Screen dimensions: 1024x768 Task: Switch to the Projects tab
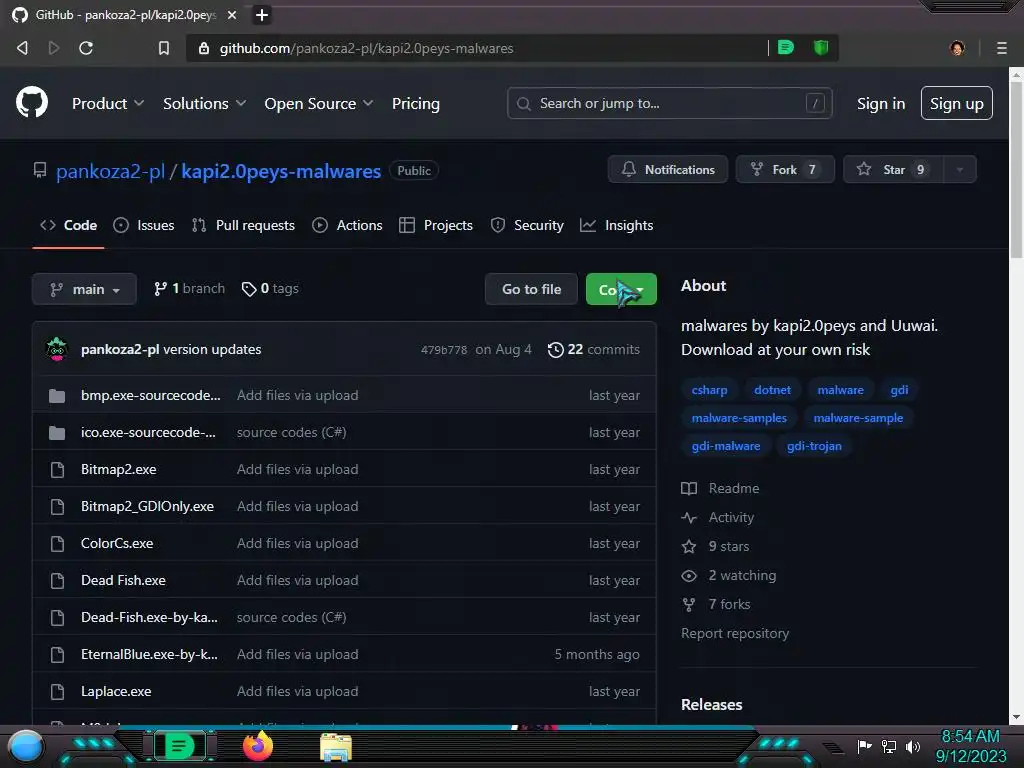(436, 225)
